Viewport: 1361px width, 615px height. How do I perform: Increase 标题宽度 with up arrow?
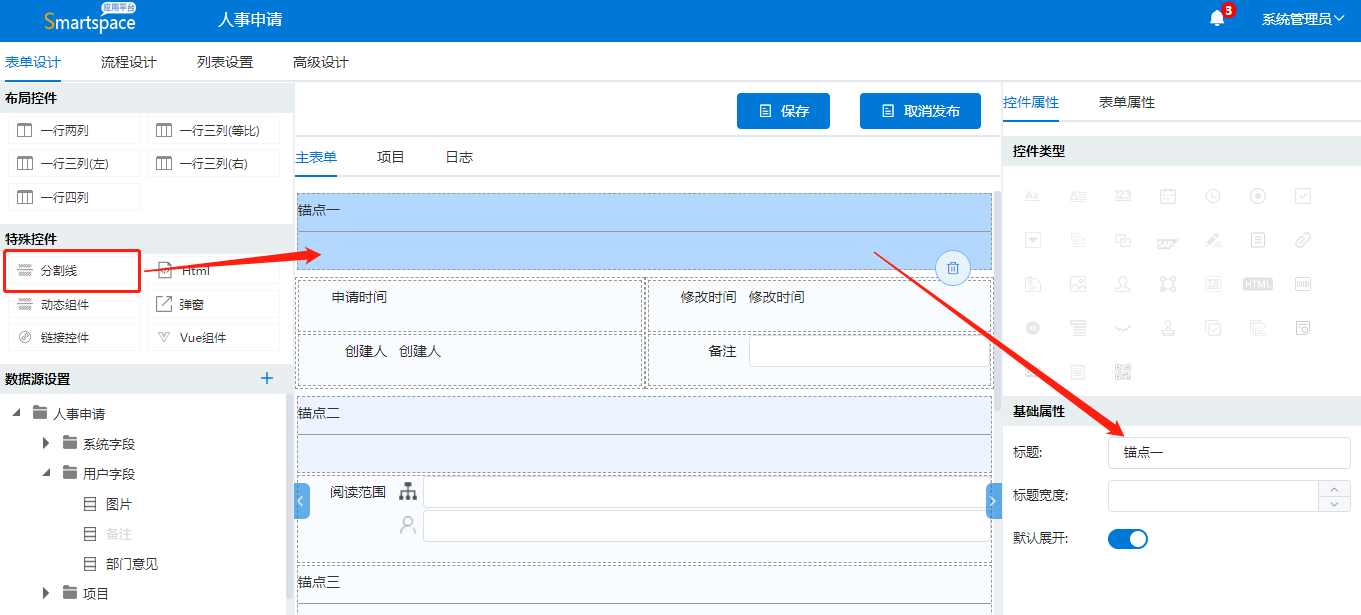(1335, 488)
